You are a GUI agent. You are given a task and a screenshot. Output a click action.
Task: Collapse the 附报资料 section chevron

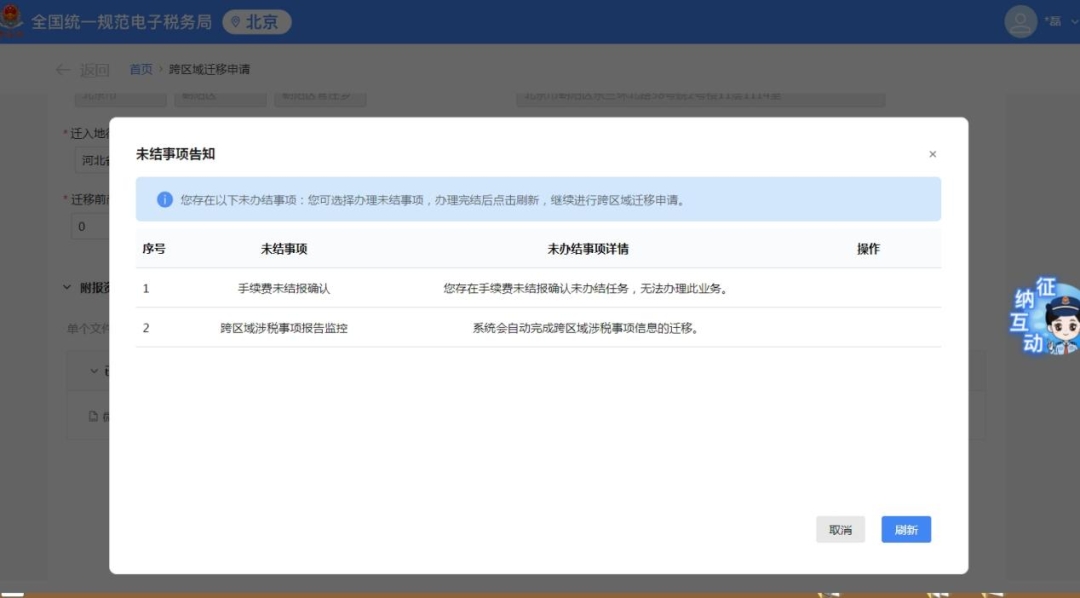pyautogui.click(x=67, y=288)
